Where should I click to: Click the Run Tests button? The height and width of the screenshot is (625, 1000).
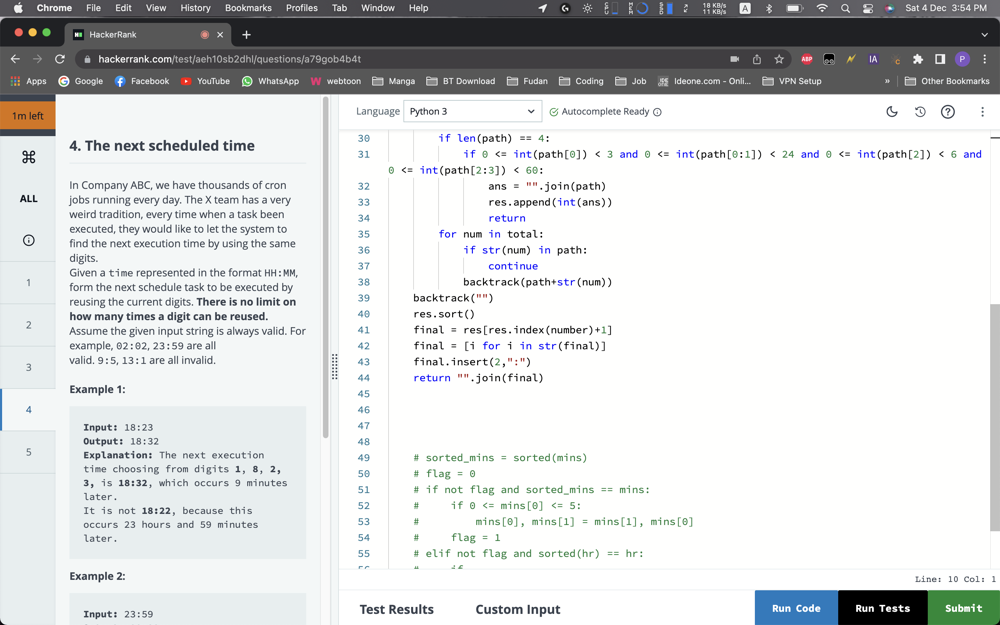883,608
